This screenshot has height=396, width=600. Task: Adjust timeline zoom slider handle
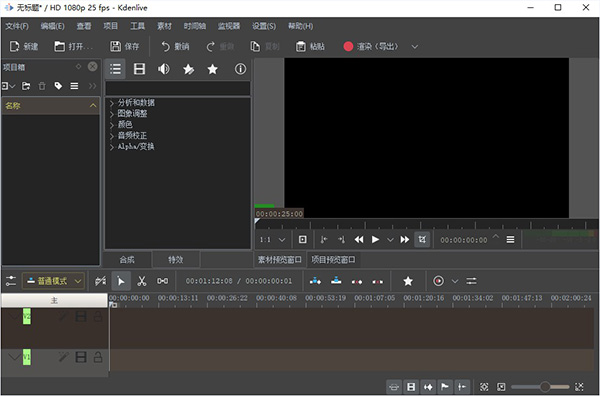(x=545, y=387)
